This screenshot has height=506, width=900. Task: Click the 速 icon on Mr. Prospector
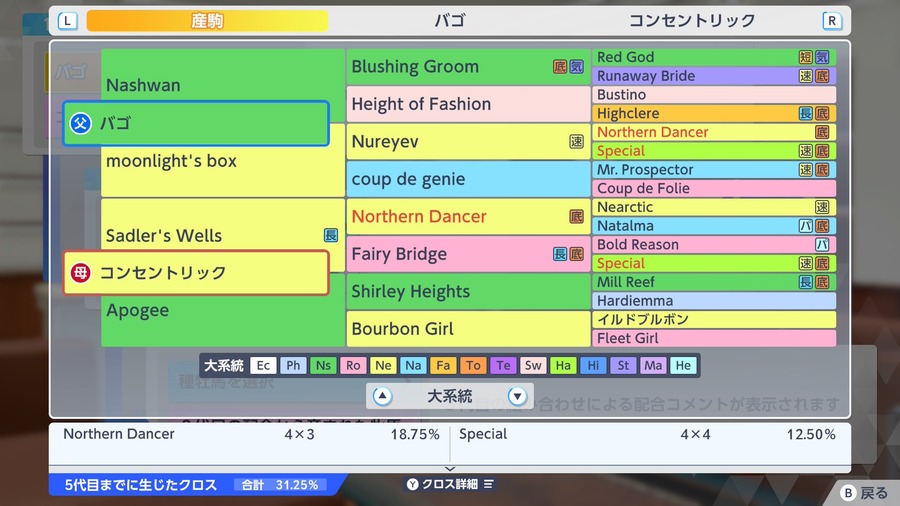click(806, 170)
